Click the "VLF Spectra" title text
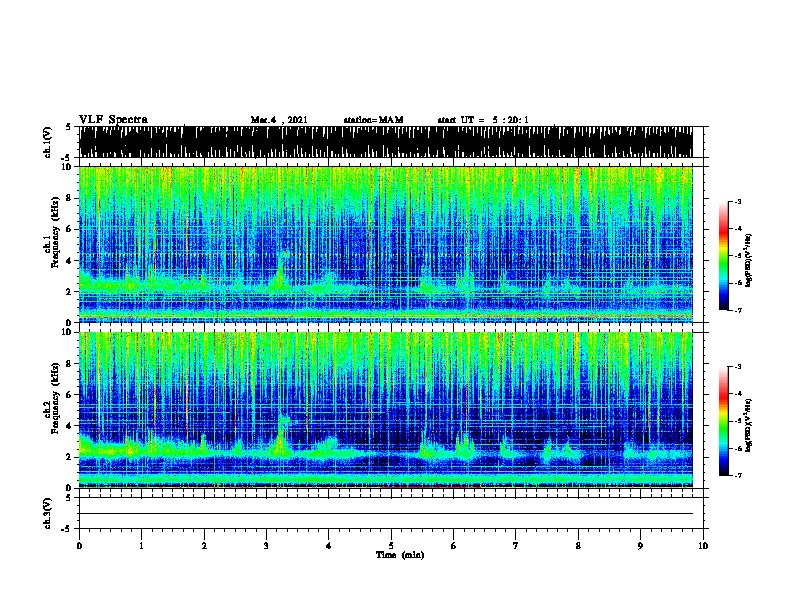Screen dimensions: 792x612 pyautogui.click(x=113, y=120)
